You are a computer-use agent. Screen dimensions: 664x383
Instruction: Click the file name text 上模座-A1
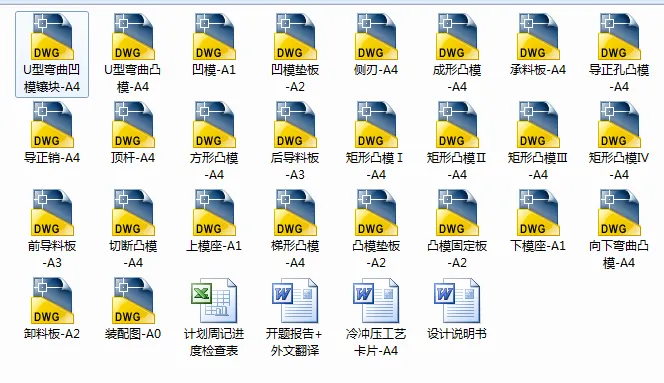tap(214, 246)
